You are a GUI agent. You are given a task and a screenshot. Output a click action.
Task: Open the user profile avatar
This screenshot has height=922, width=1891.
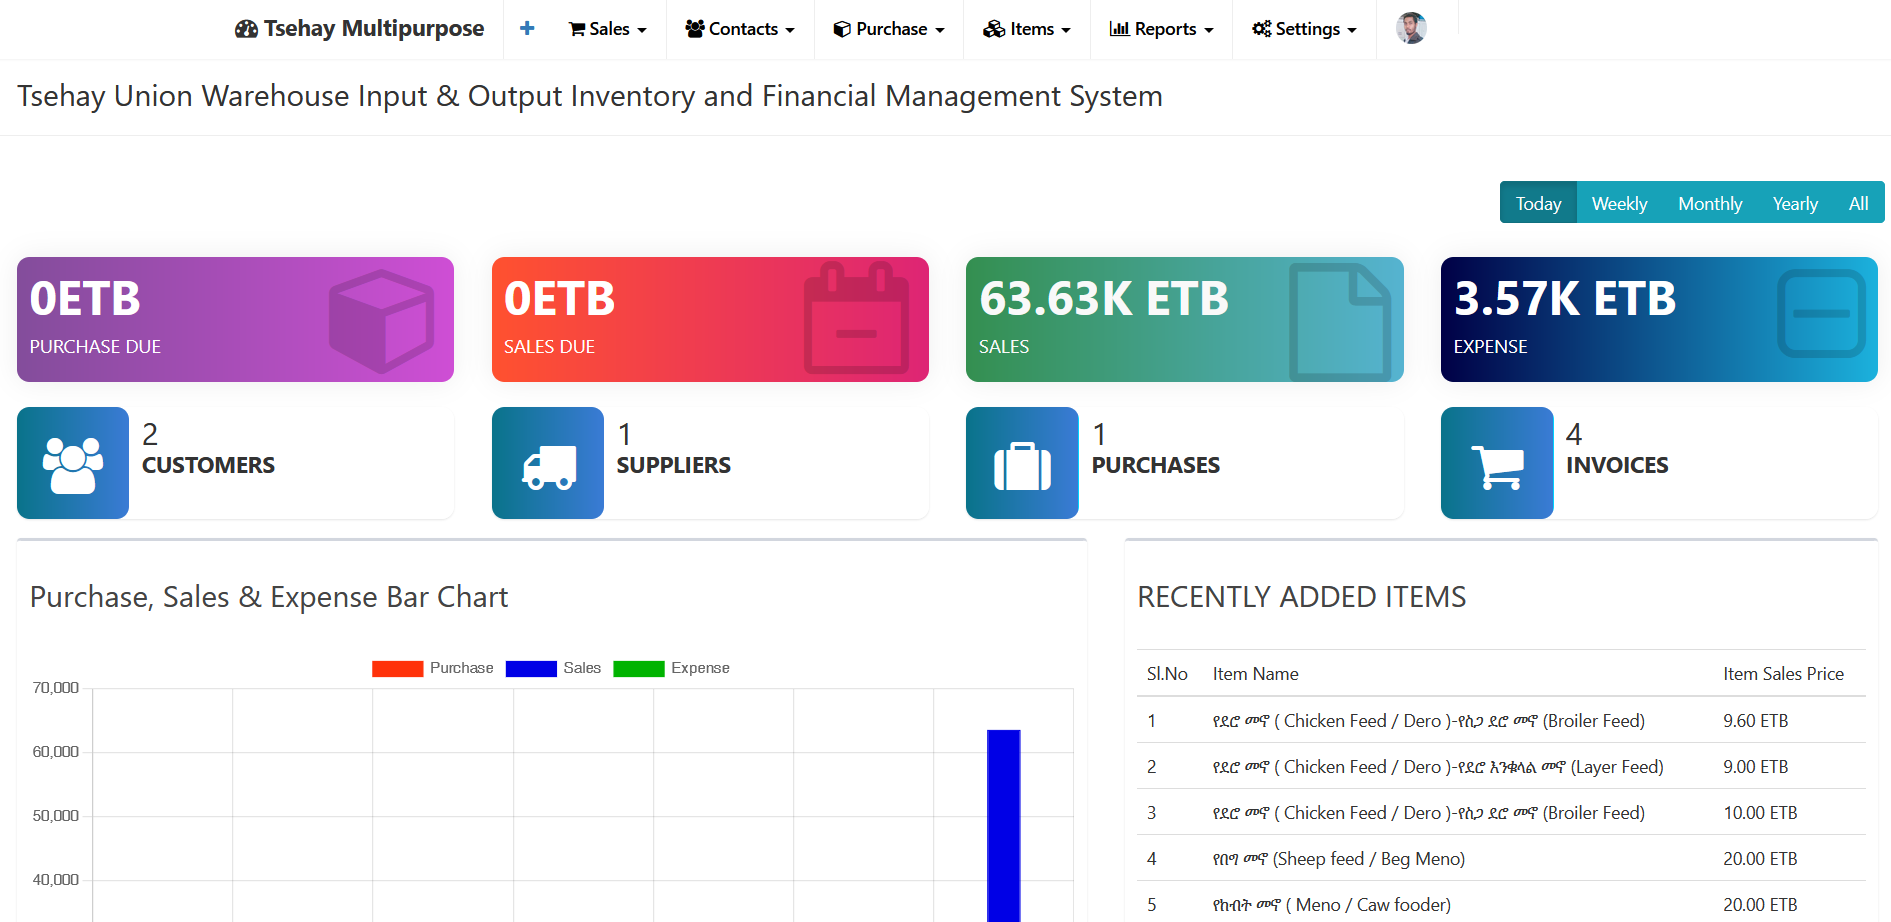point(1411,28)
